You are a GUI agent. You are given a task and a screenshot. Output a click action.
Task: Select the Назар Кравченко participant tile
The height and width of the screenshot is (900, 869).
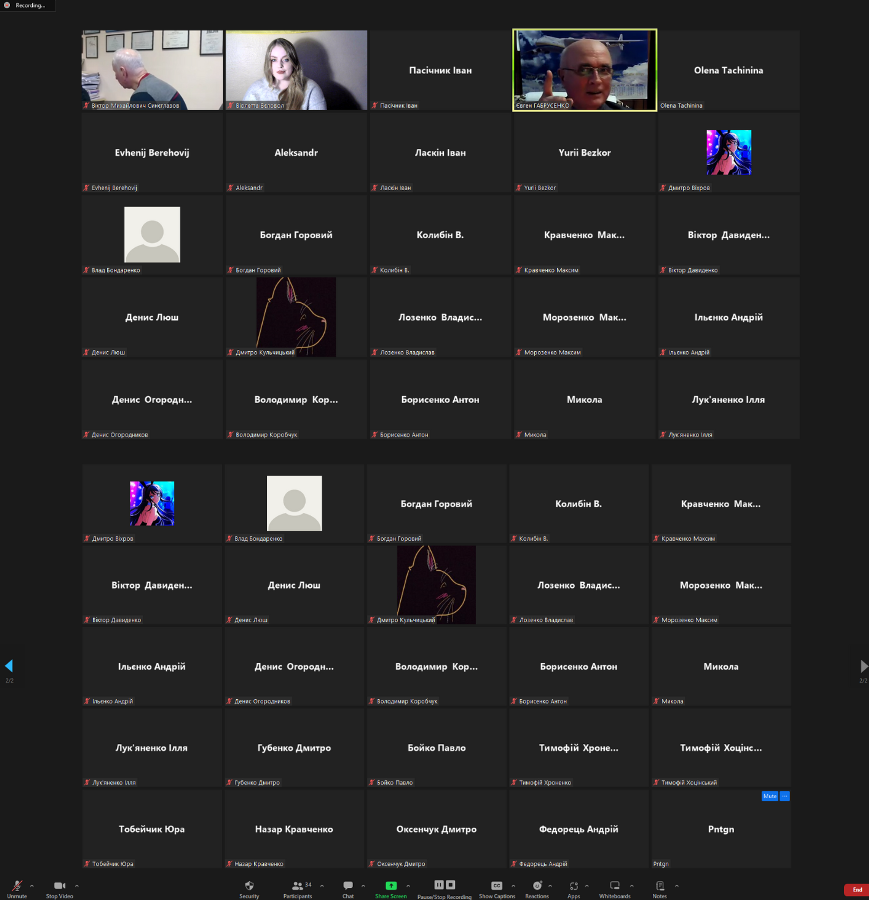point(294,829)
